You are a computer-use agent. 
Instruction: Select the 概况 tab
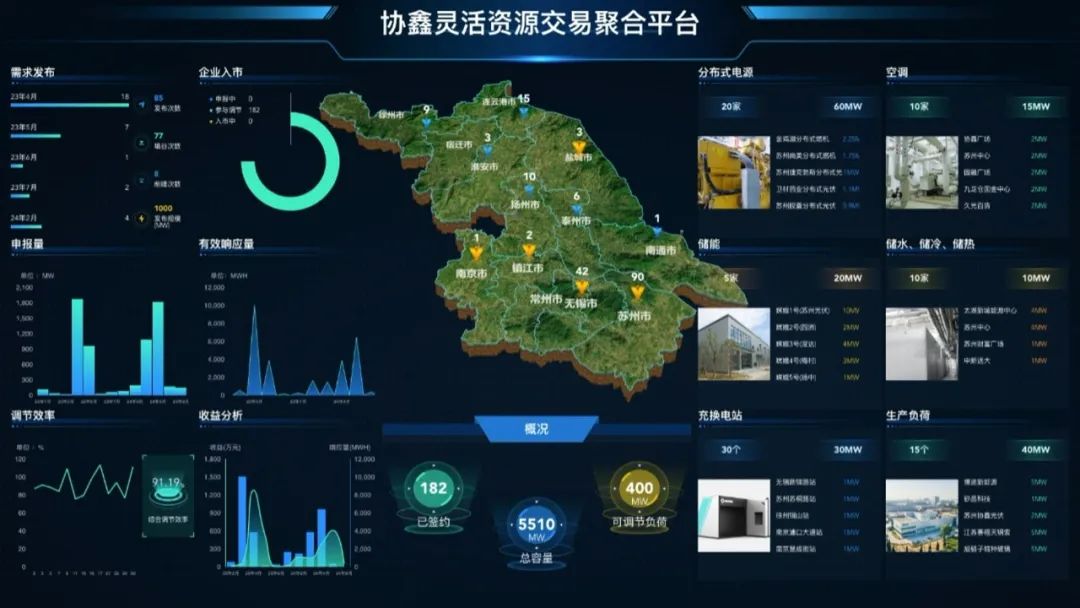pos(537,429)
